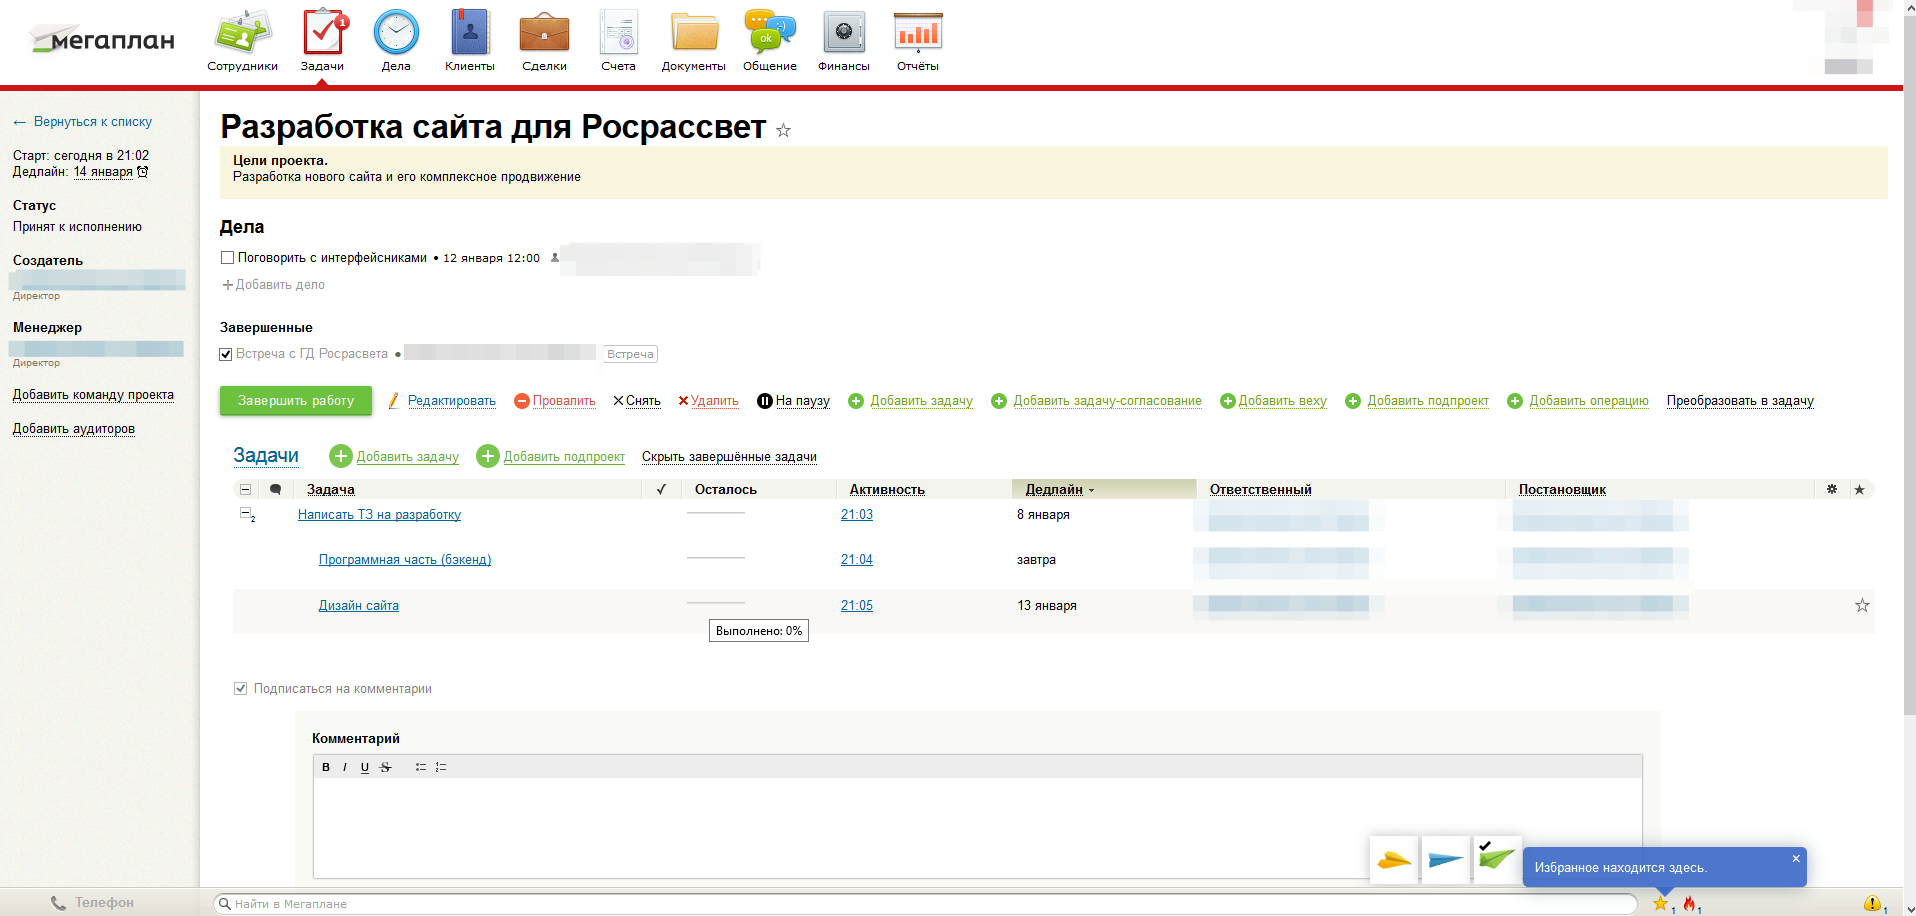
Task: Click the Найти в Мегаплане search field
Action: point(926,904)
